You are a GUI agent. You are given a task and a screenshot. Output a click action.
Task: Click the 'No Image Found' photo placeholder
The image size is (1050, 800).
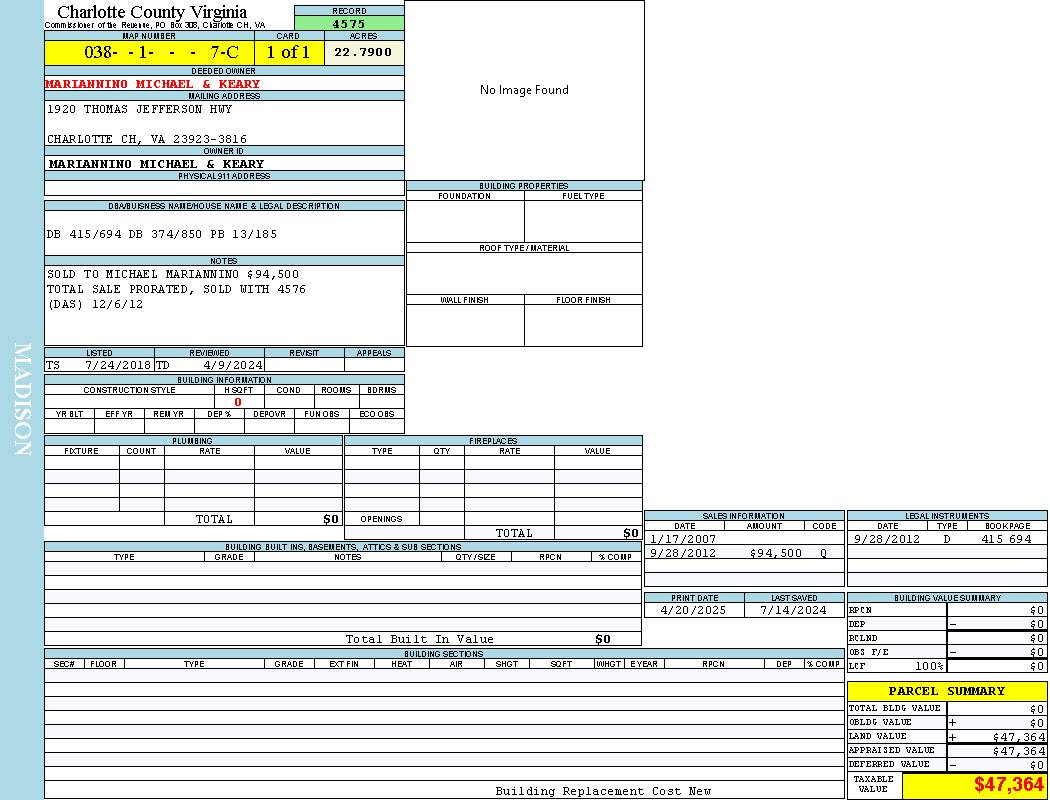524,90
